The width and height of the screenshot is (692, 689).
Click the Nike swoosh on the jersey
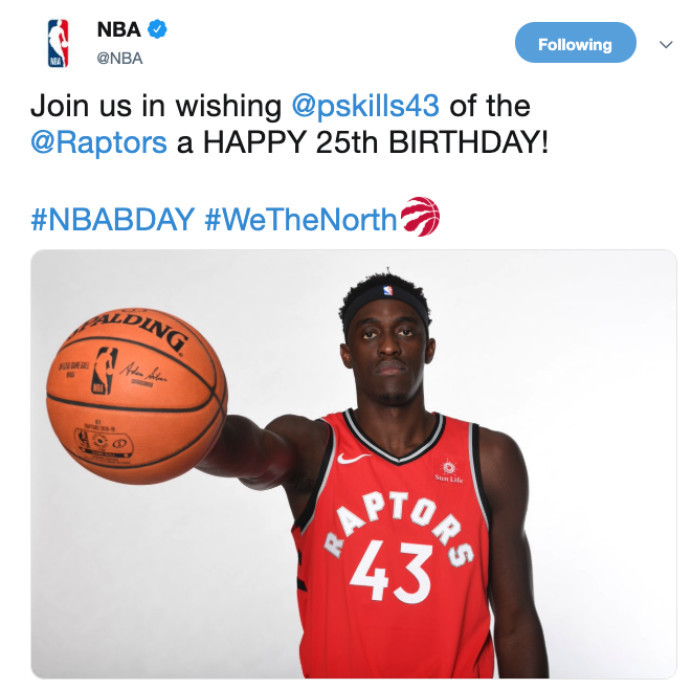coord(353,458)
